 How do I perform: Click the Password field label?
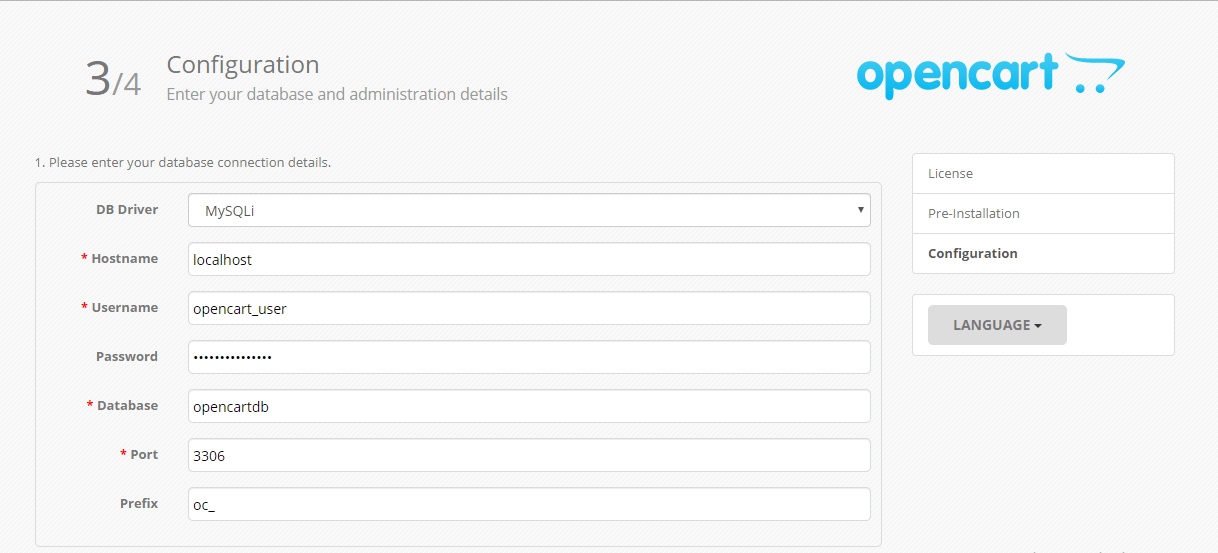[127, 356]
